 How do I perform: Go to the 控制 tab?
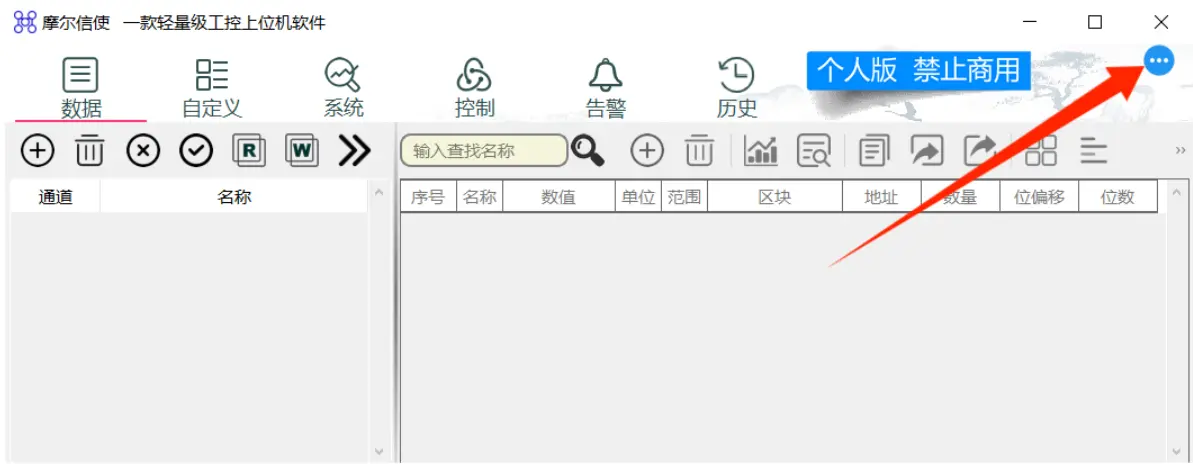[x=475, y=88]
